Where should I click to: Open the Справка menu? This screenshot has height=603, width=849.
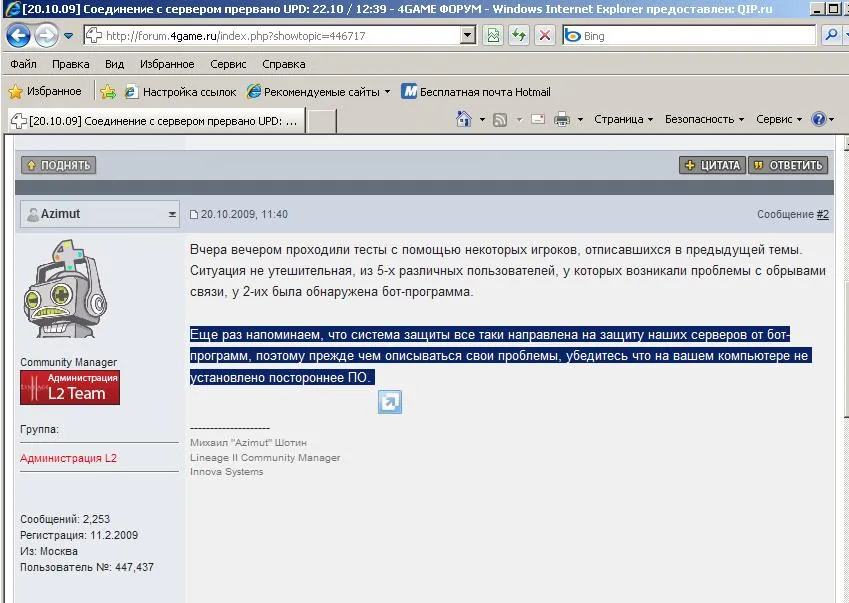click(x=283, y=64)
